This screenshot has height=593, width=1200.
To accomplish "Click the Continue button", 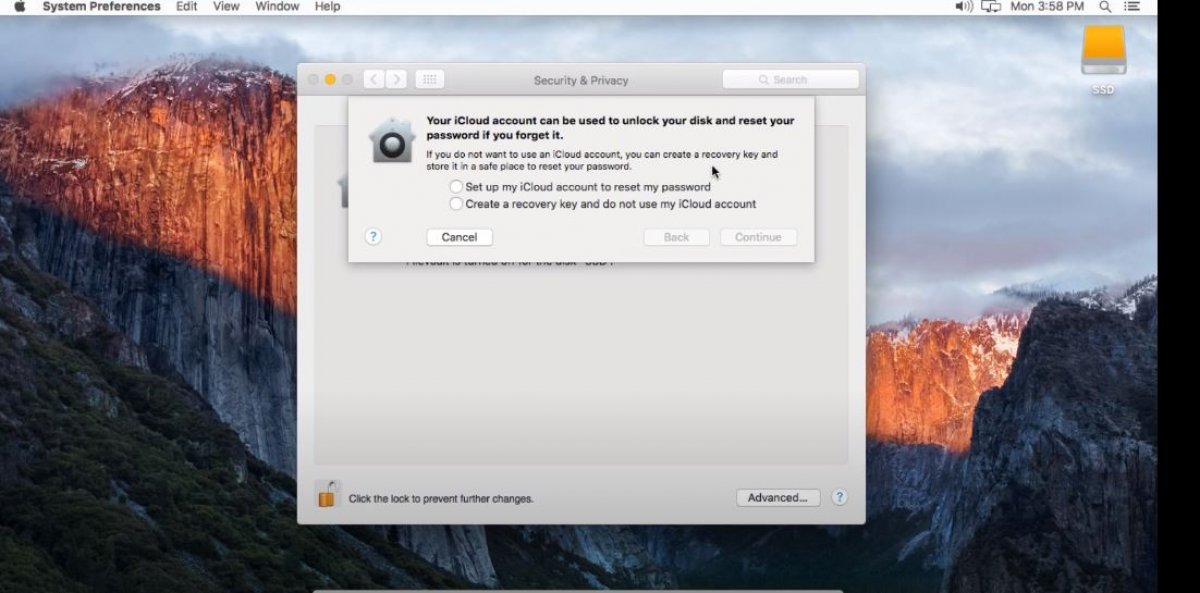I will (758, 237).
